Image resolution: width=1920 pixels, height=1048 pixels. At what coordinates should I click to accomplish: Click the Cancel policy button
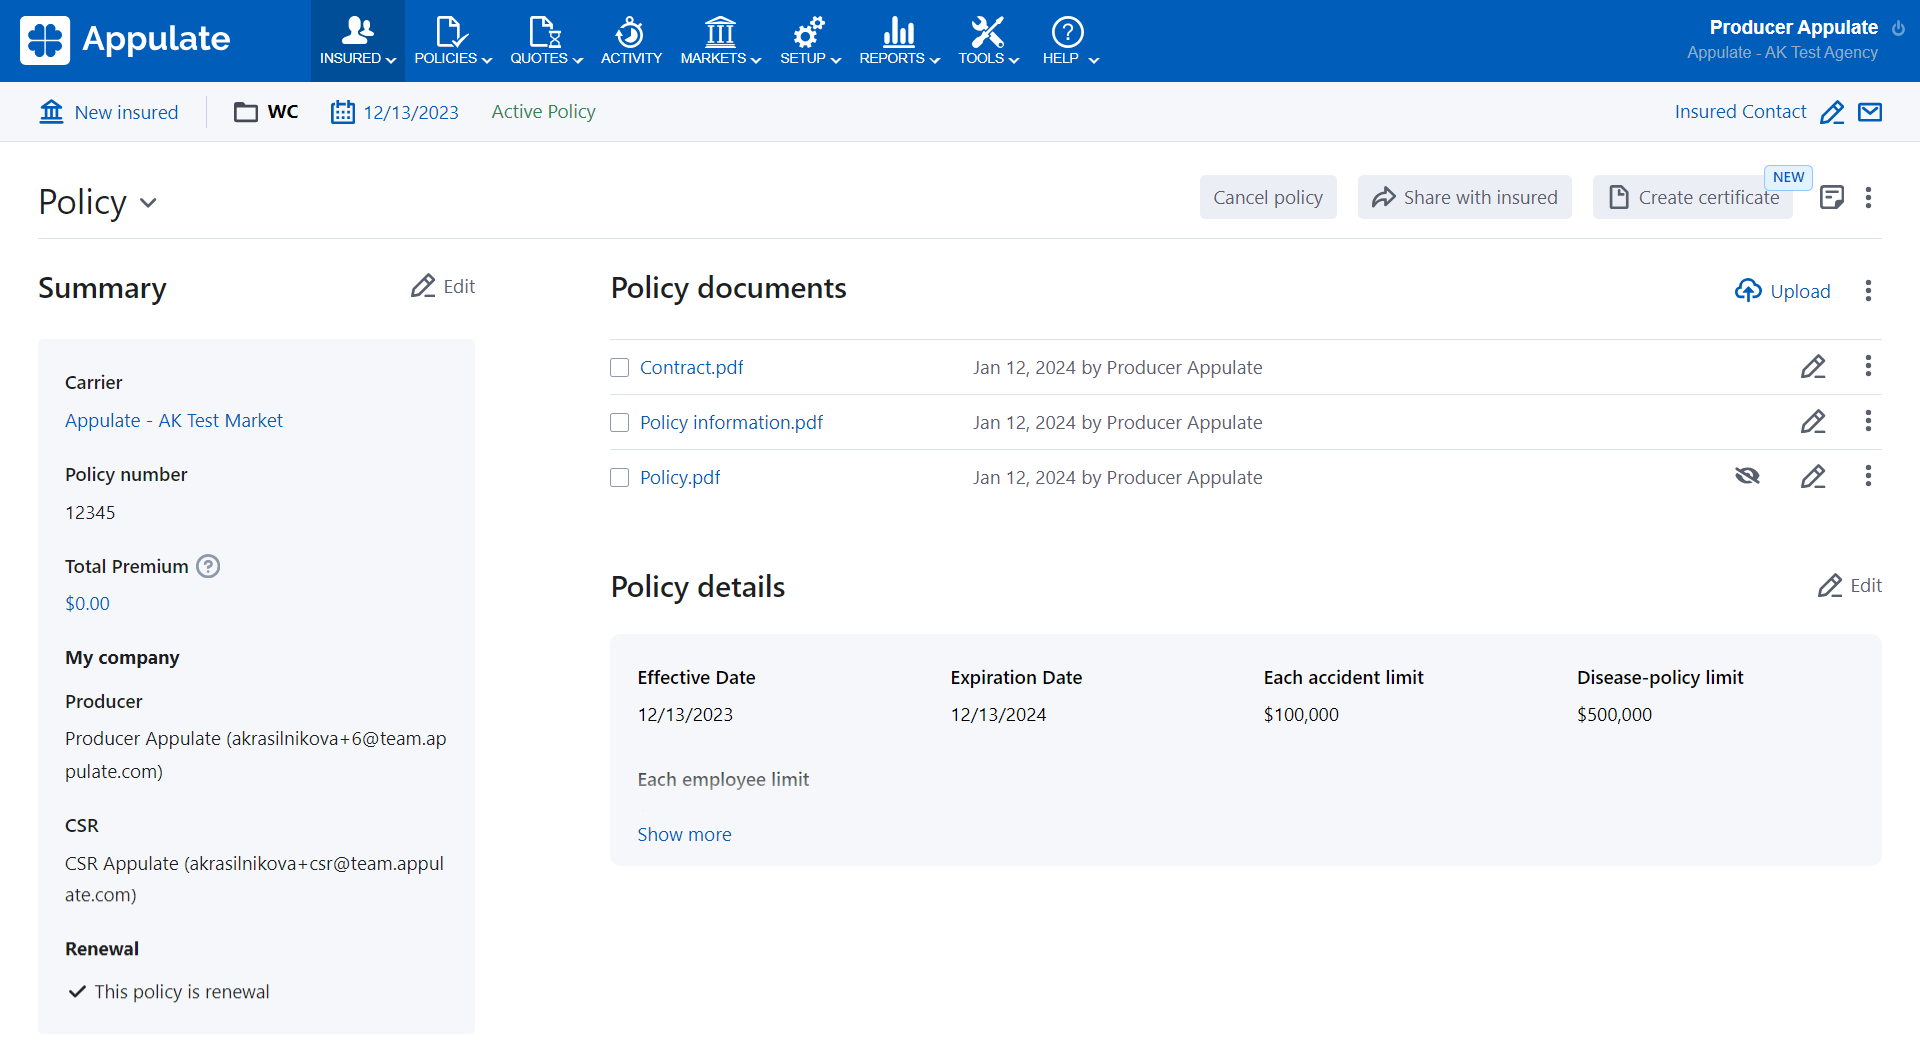pyautogui.click(x=1267, y=198)
